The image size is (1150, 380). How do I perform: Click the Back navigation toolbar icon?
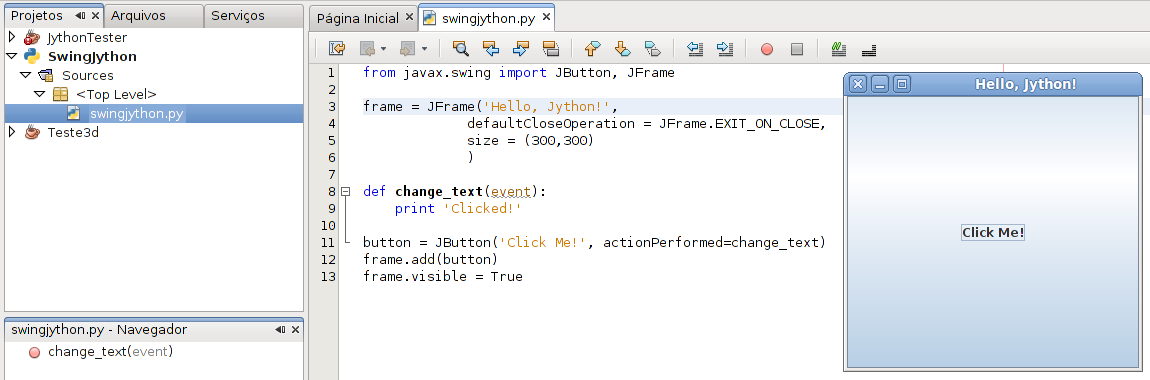(367, 49)
